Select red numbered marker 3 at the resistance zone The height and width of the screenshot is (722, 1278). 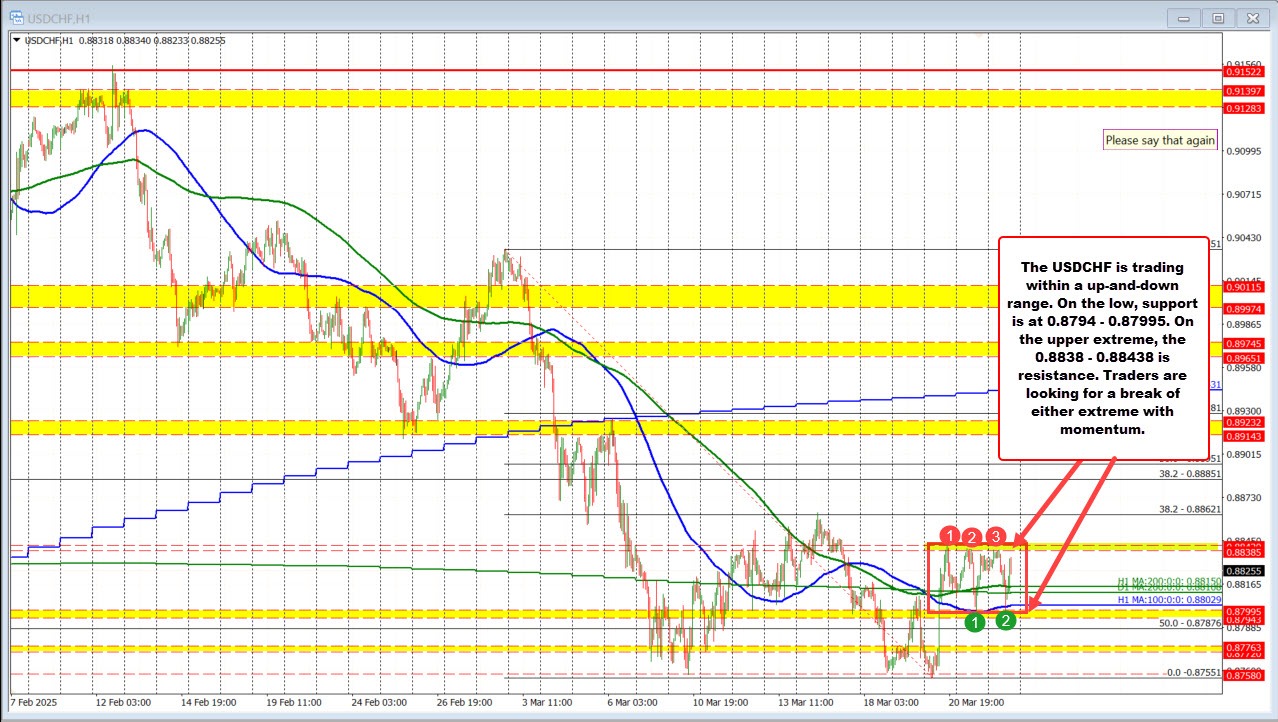(x=994, y=537)
